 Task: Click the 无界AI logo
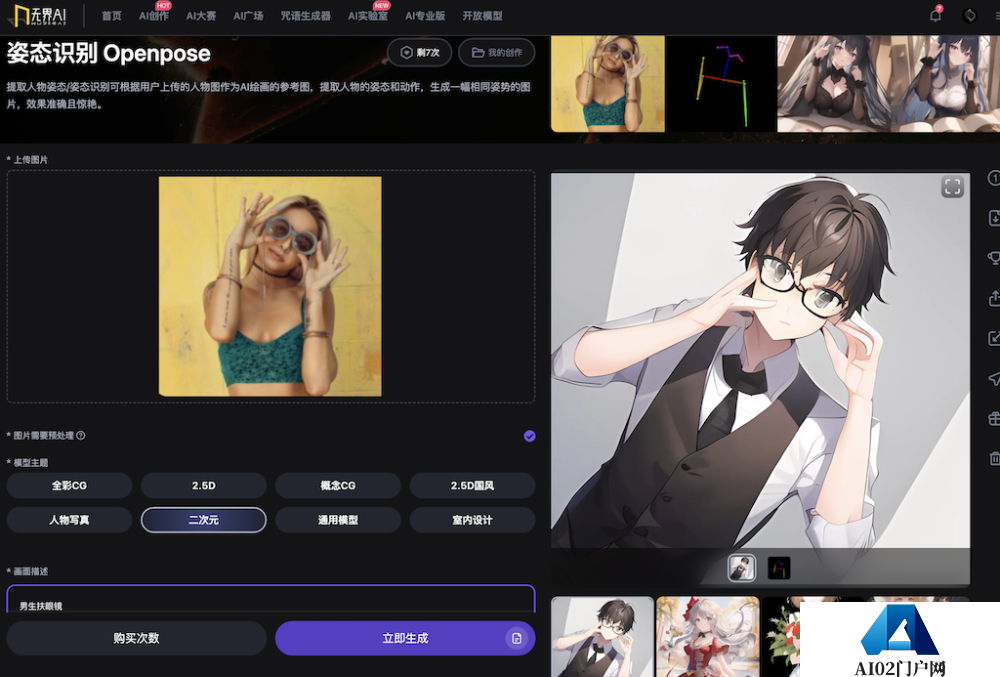pyautogui.click(x=41, y=16)
